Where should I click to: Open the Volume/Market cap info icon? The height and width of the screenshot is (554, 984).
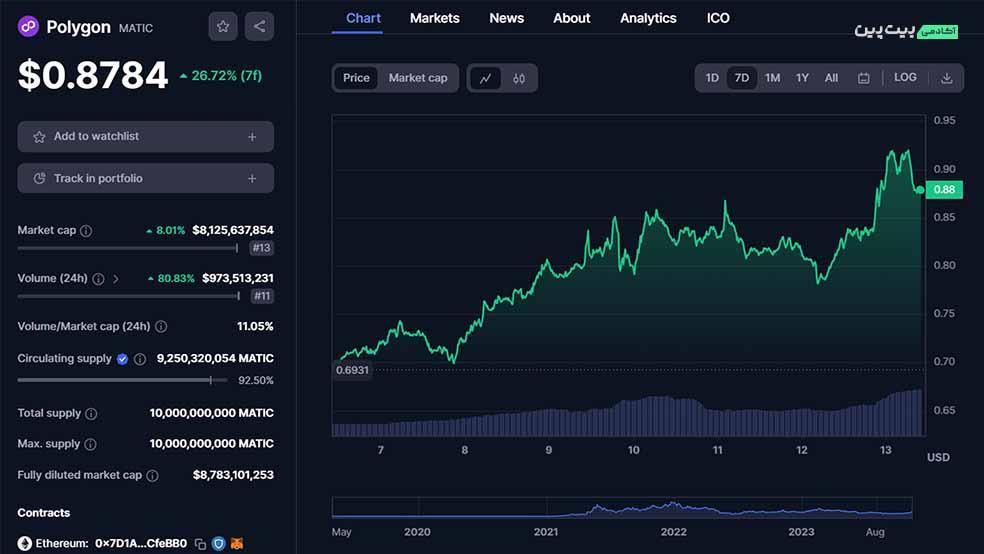click(161, 326)
